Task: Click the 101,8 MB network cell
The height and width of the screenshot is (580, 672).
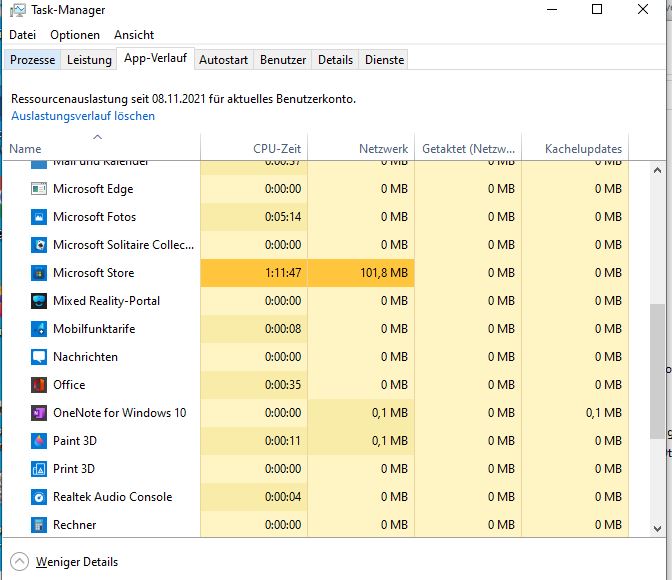Action: [x=361, y=273]
